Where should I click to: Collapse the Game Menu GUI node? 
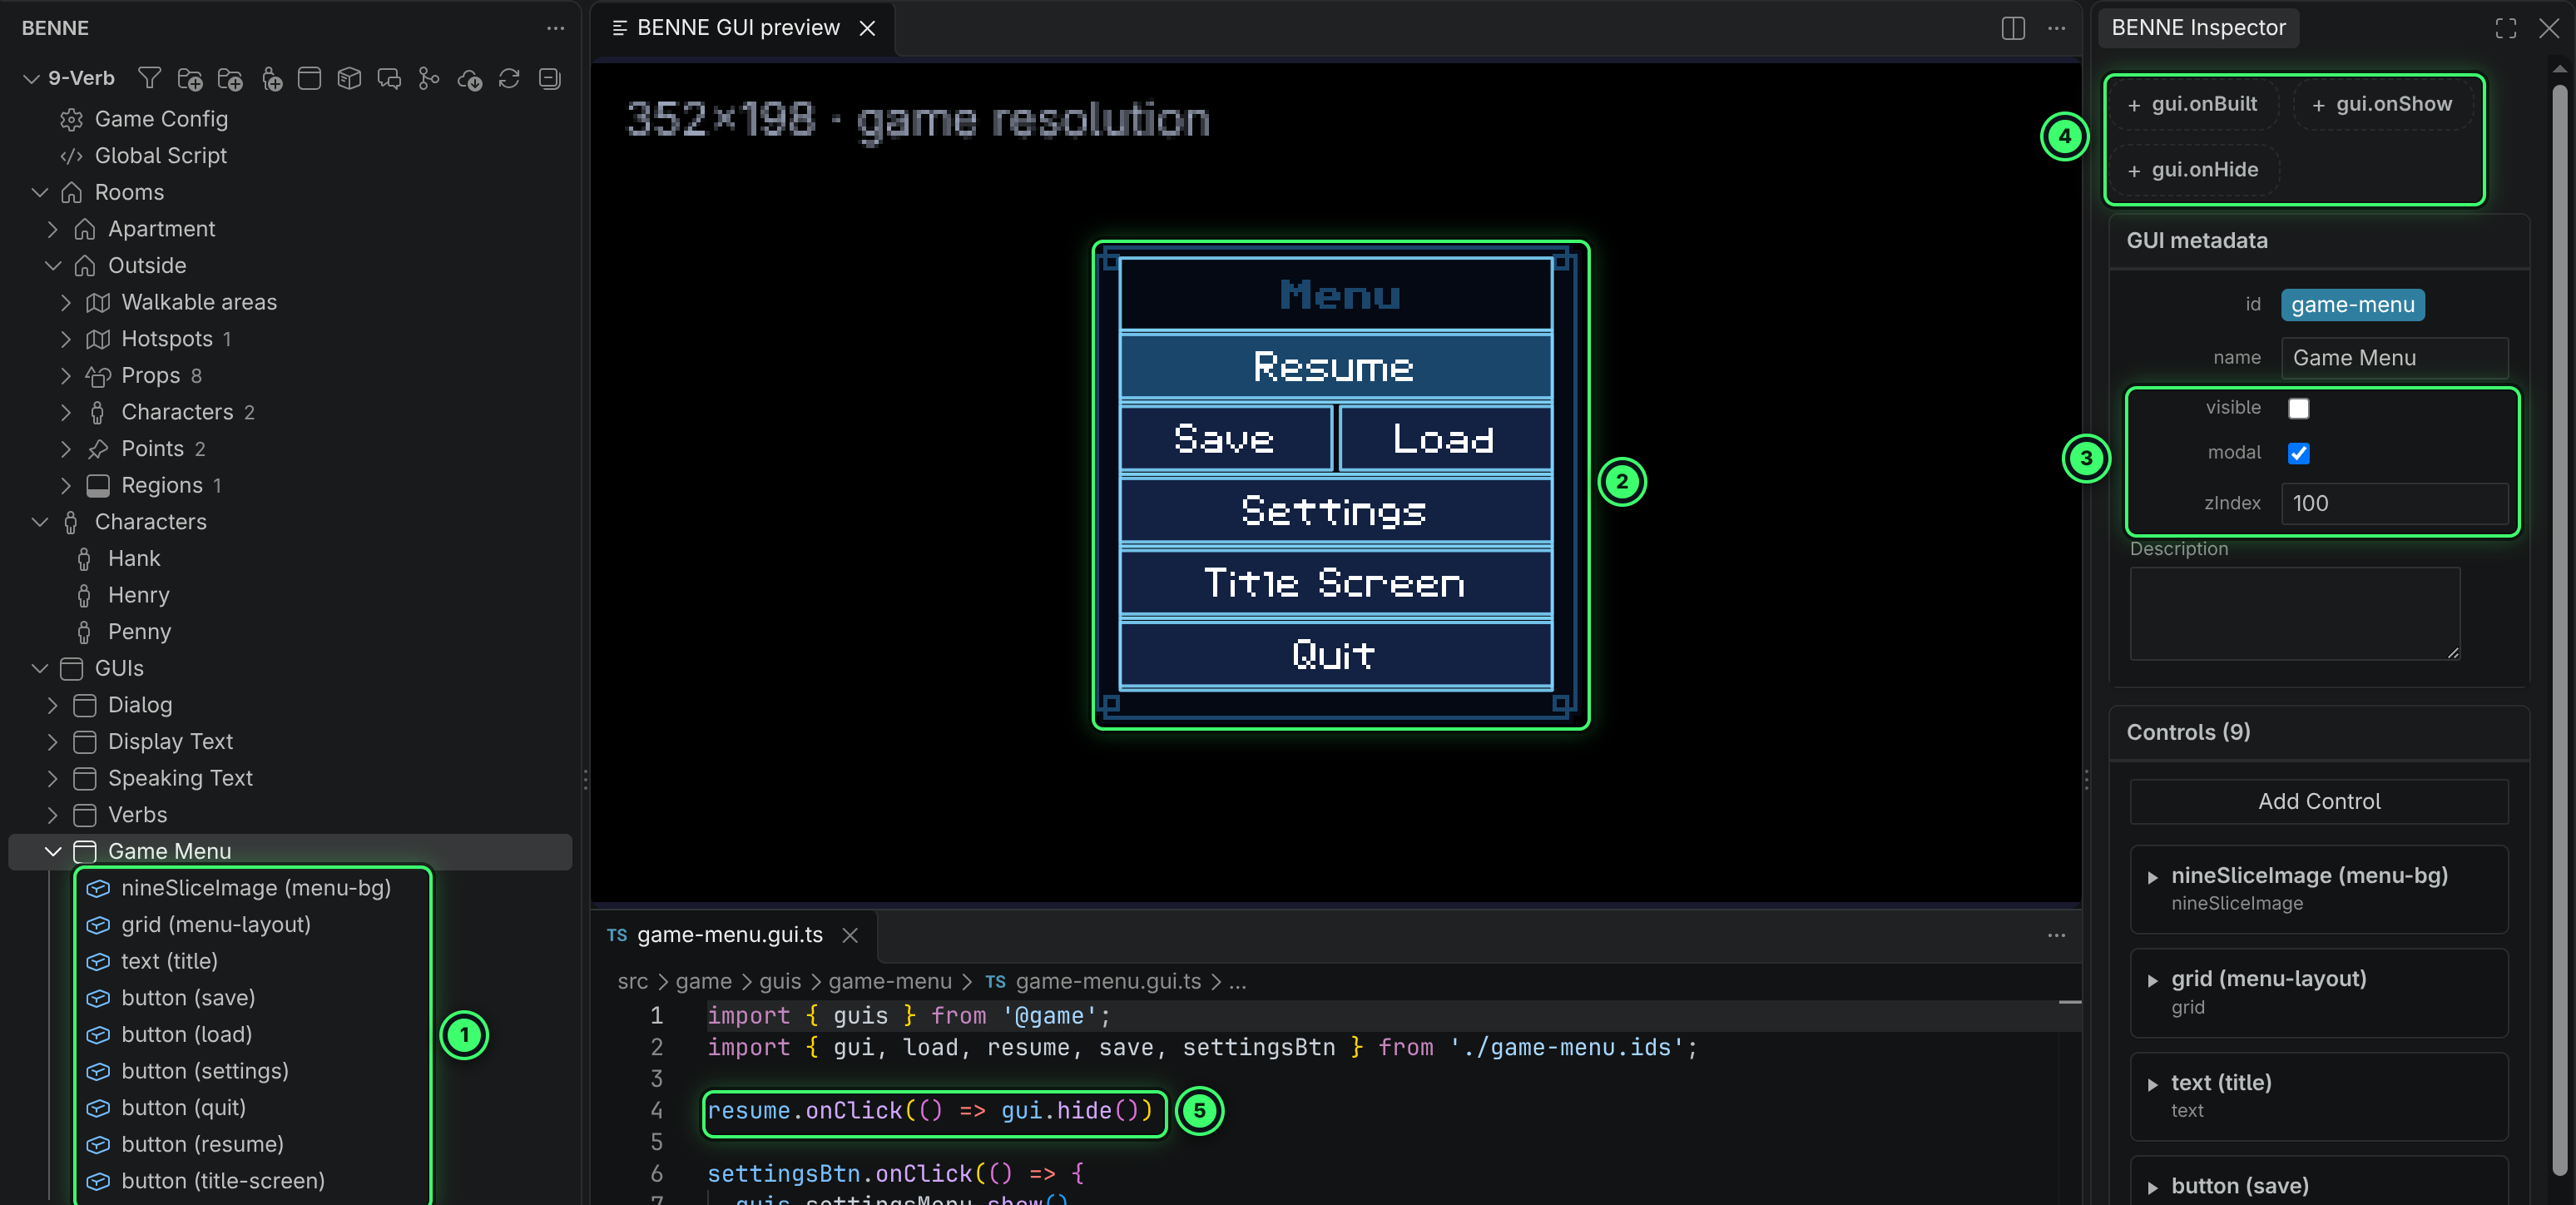coord(53,851)
